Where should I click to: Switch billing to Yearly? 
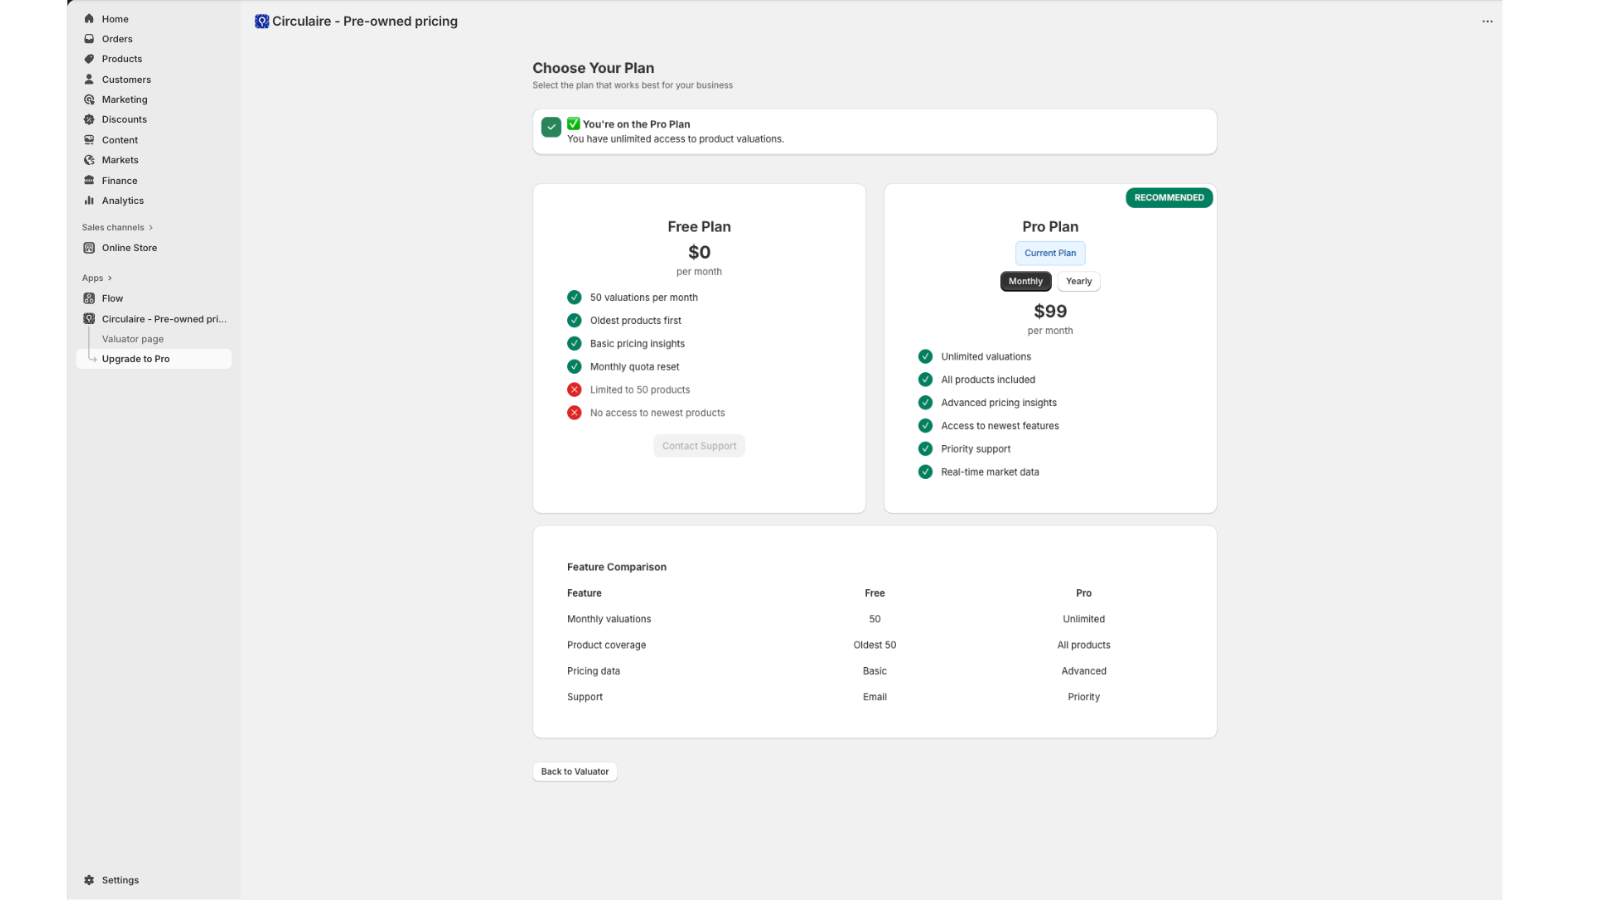point(1079,281)
